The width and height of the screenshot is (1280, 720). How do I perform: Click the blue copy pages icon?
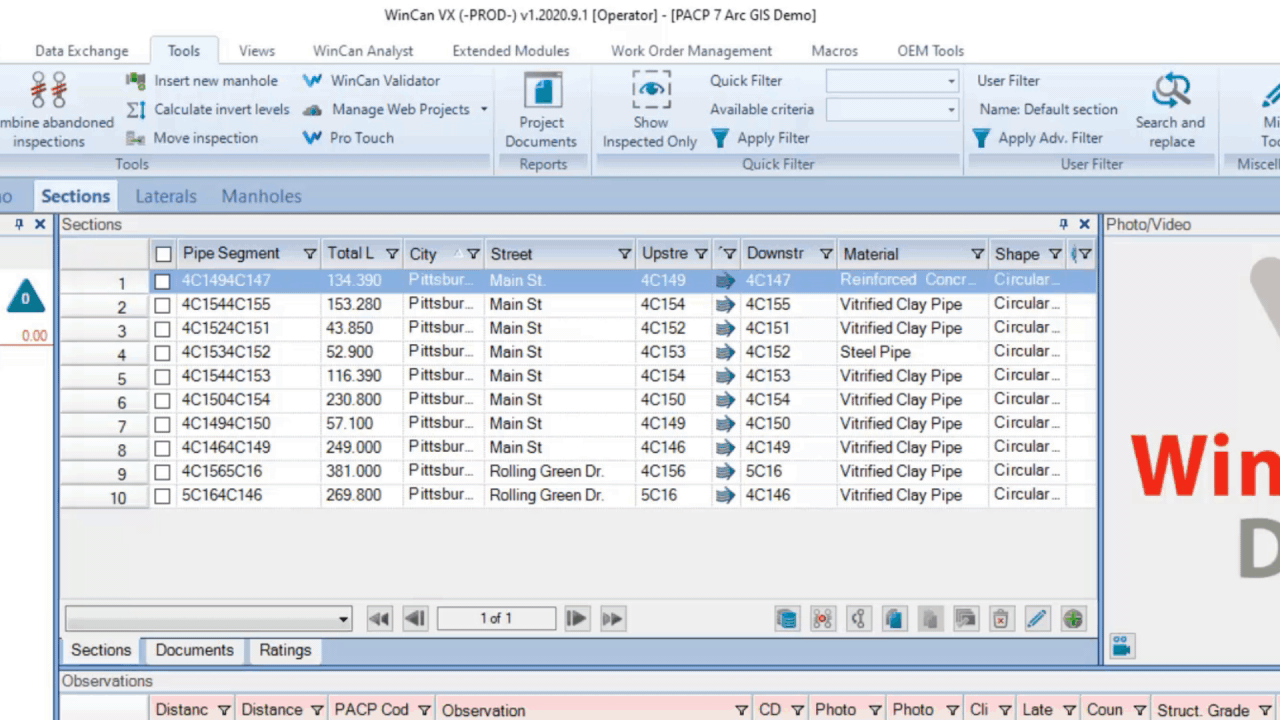(x=894, y=619)
